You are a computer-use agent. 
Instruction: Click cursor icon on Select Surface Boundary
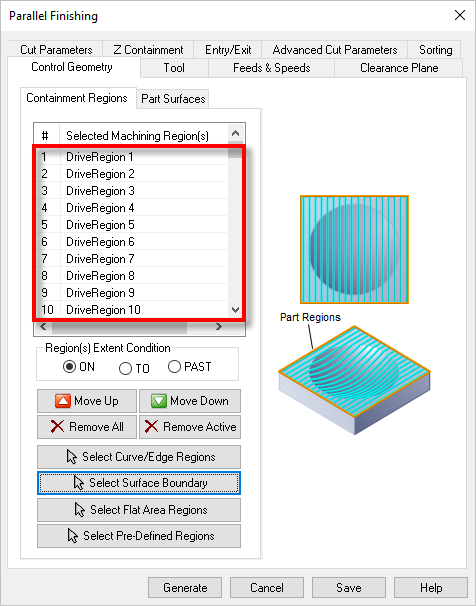point(79,483)
